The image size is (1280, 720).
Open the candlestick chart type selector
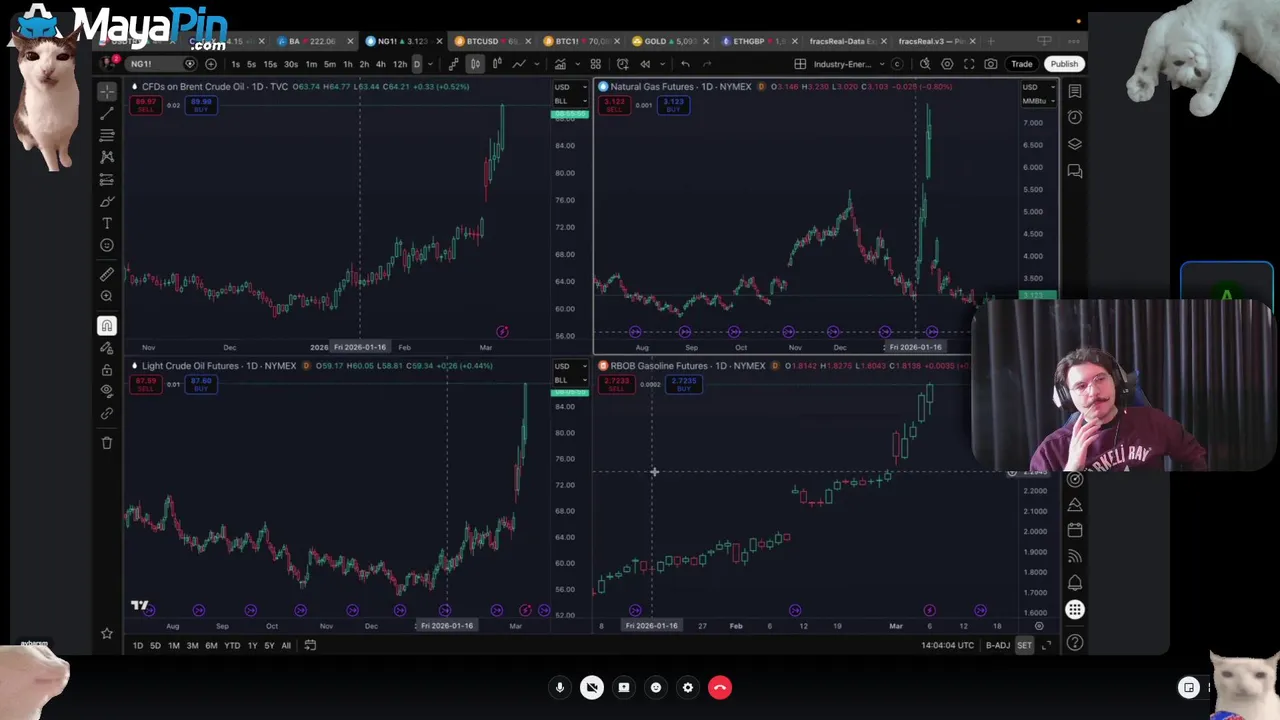475,64
